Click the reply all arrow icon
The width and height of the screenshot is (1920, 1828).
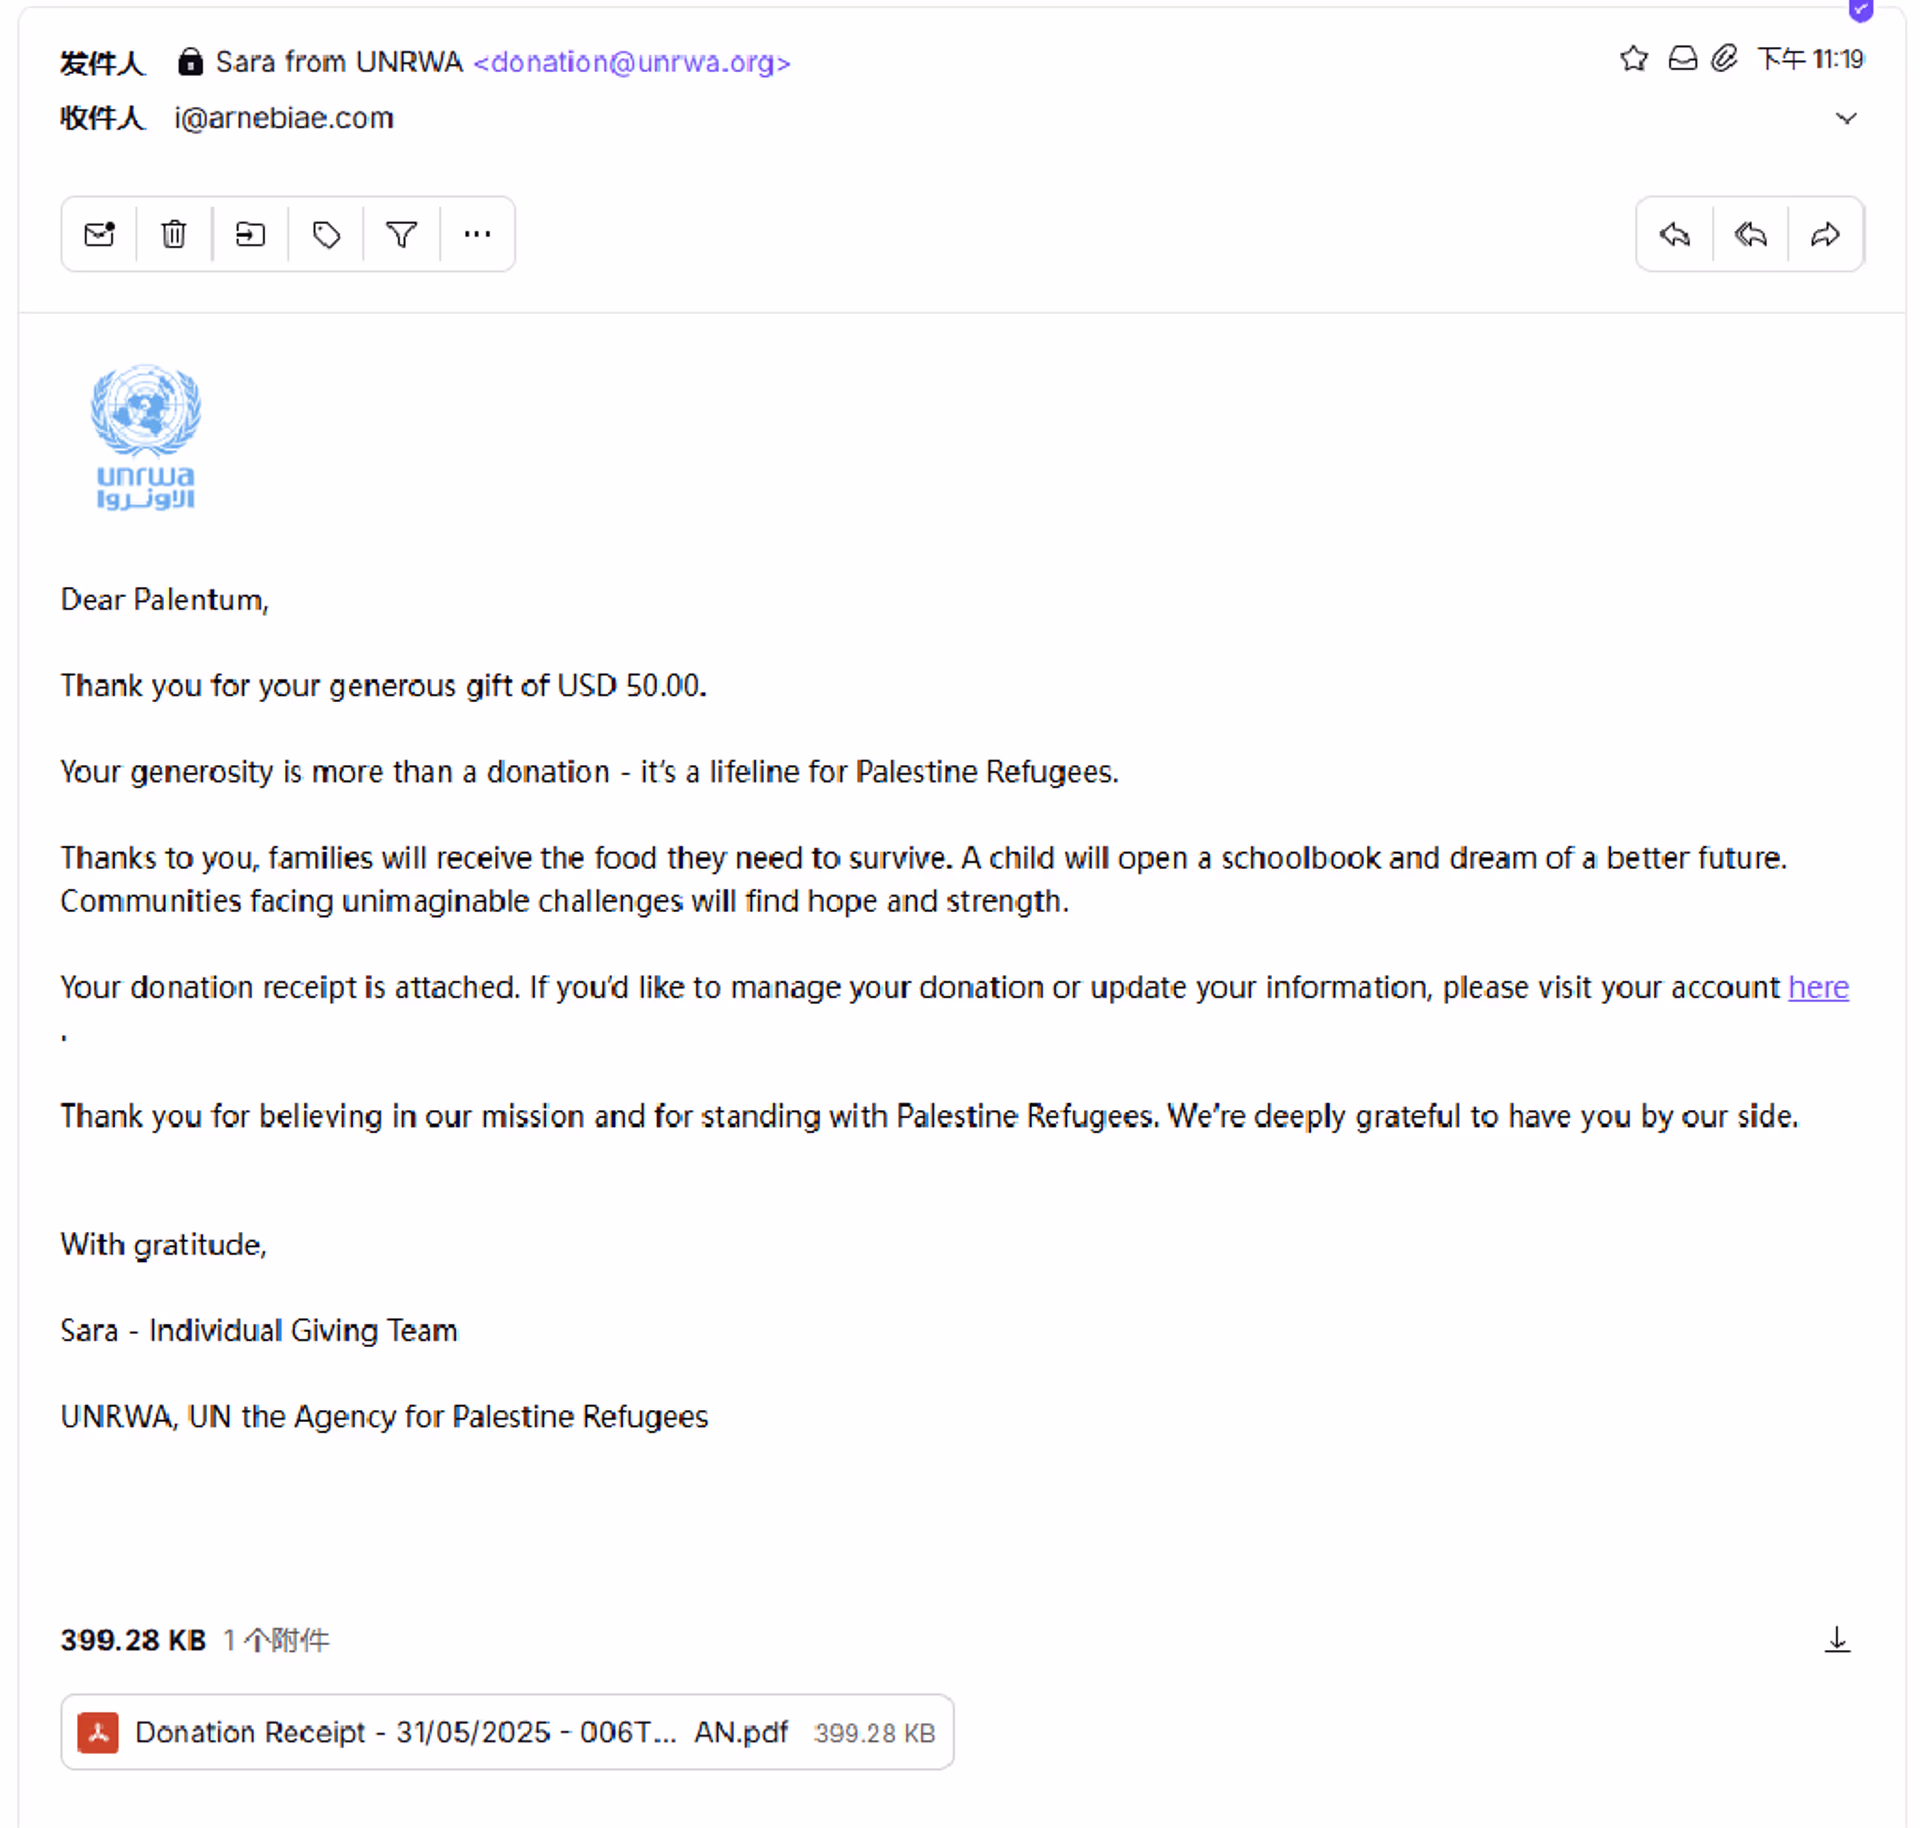tap(1750, 234)
